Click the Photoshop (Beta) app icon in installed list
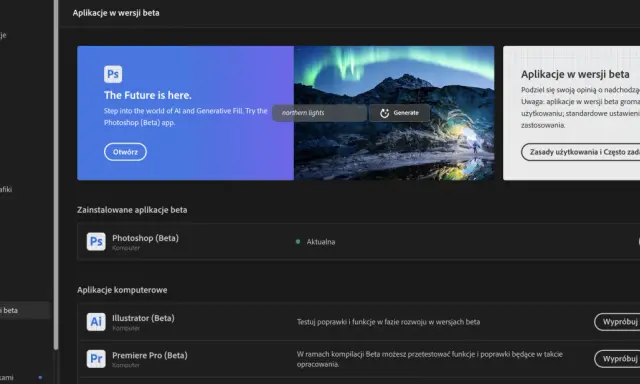The image size is (640, 384). (96, 242)
